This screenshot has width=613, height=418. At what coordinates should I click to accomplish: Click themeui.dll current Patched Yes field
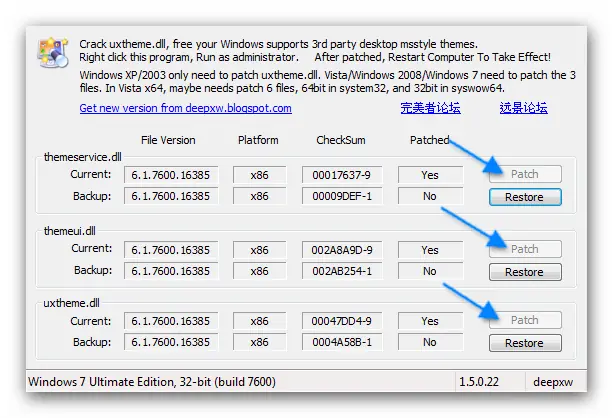[430, 250]
